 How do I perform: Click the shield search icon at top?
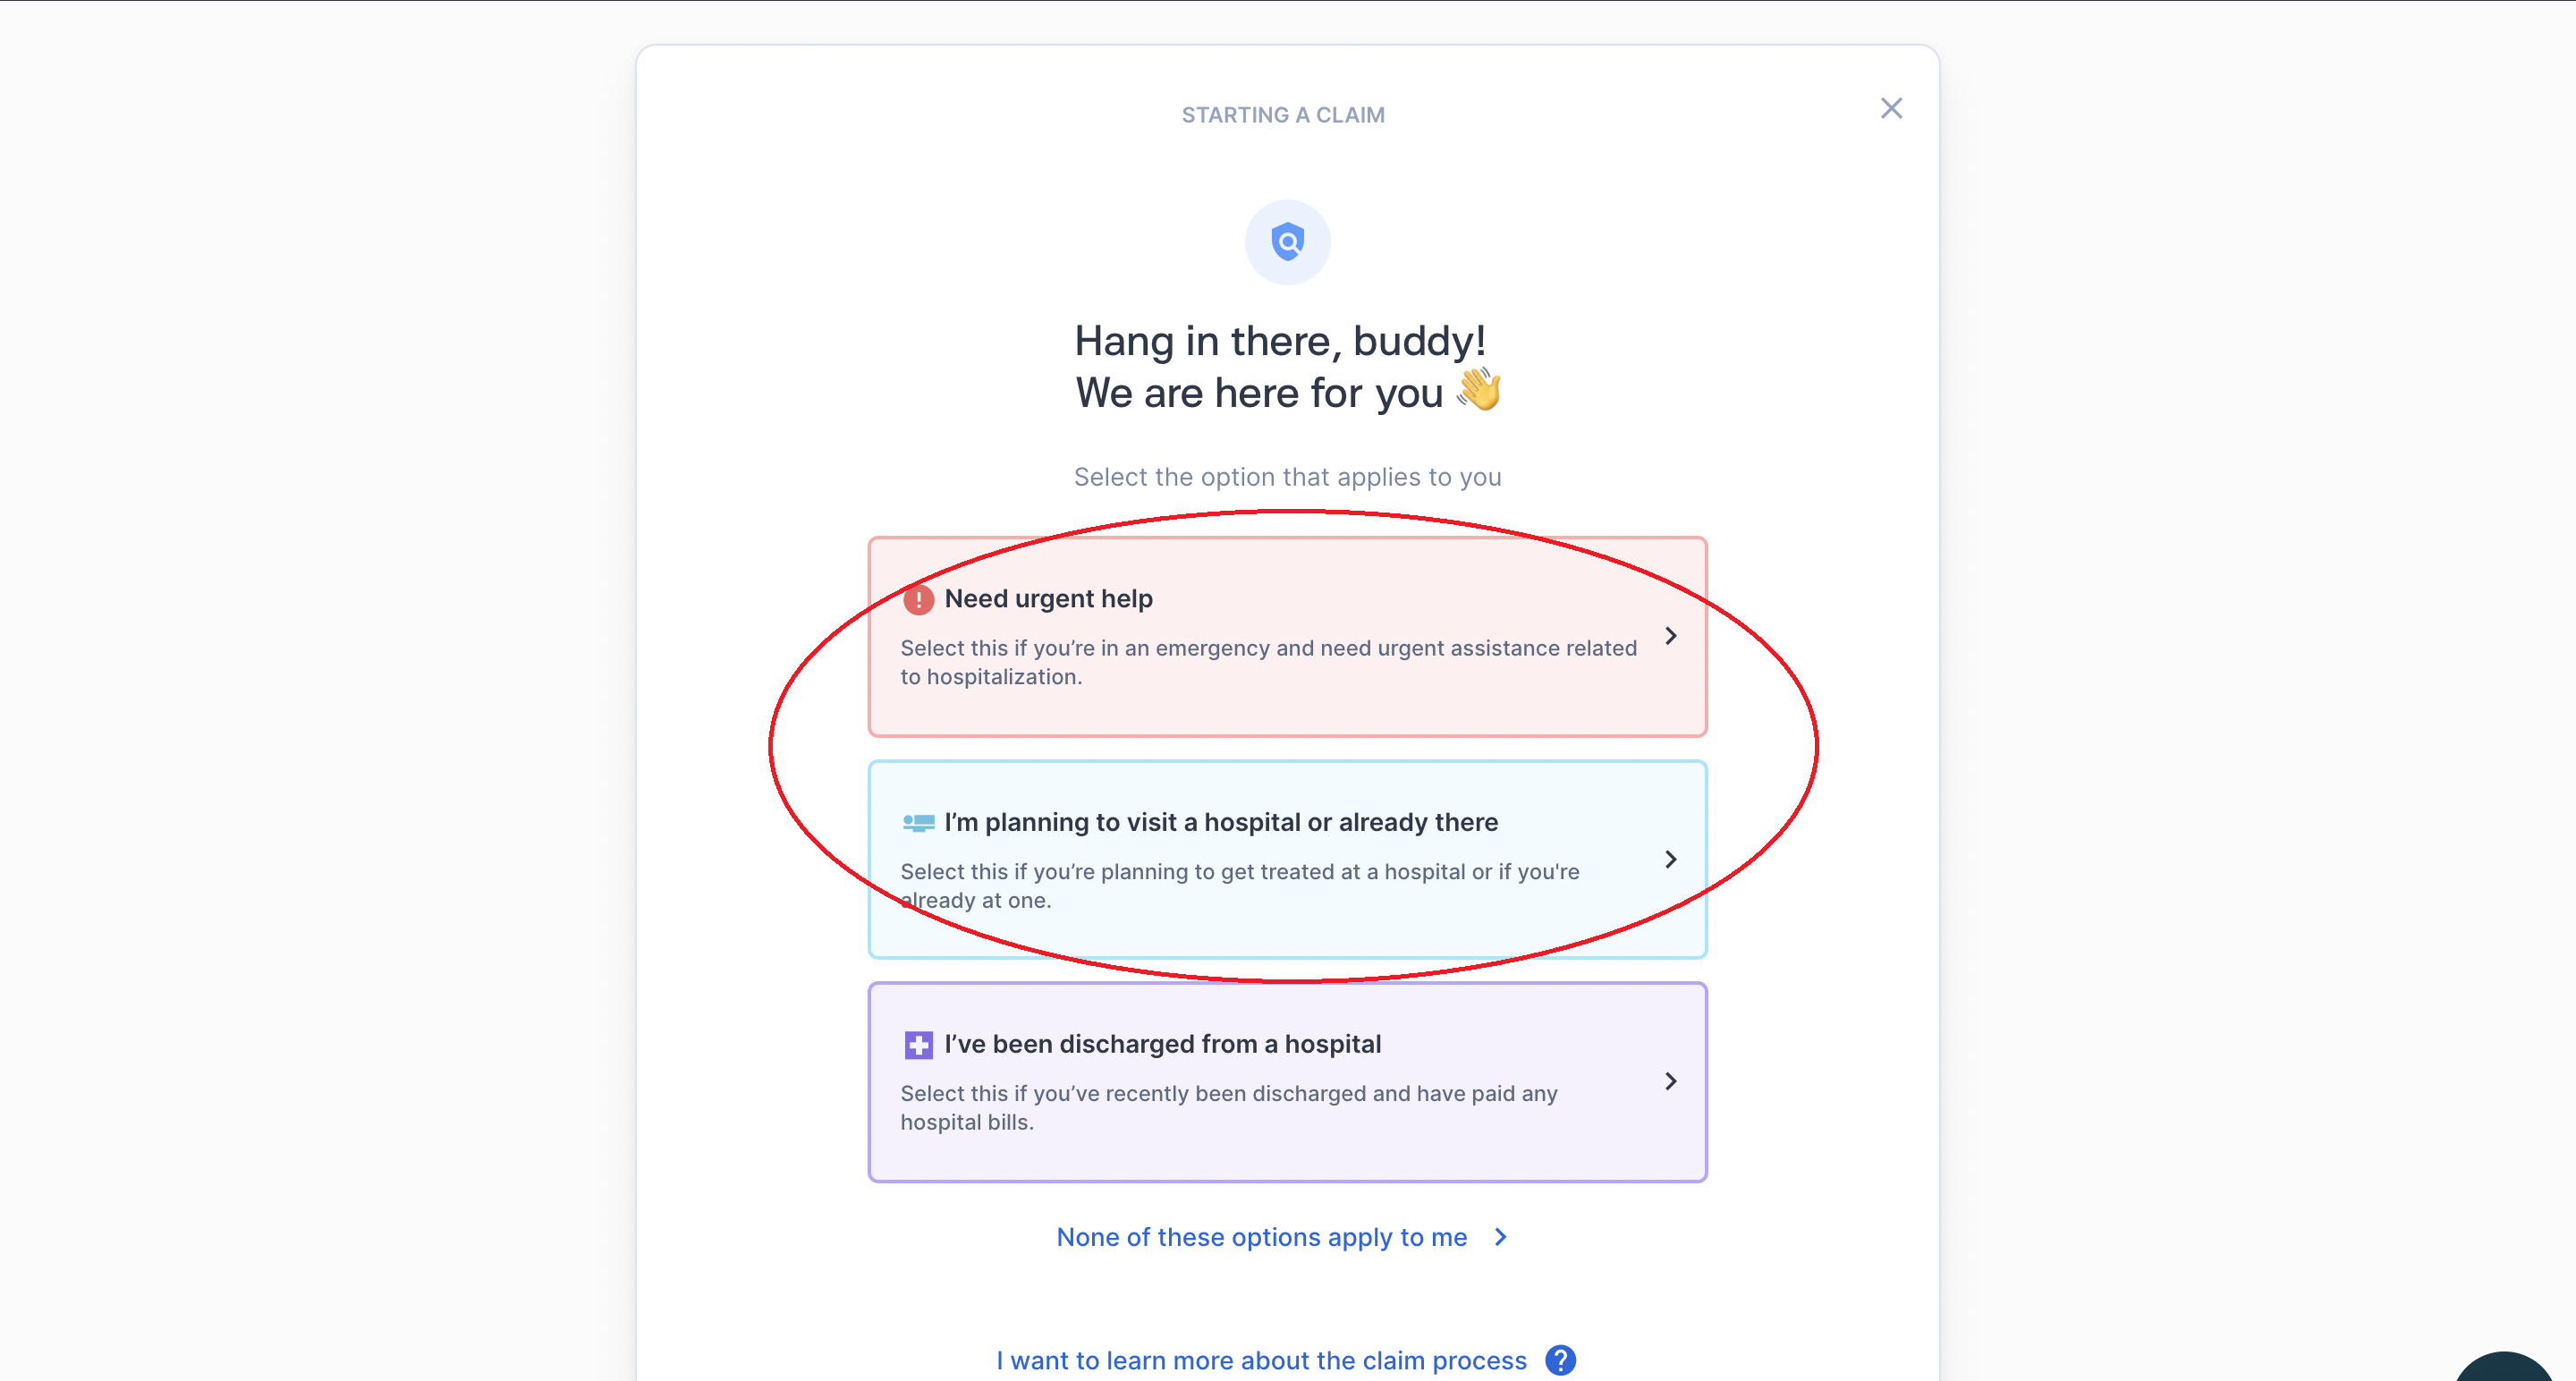point(1287,242)
